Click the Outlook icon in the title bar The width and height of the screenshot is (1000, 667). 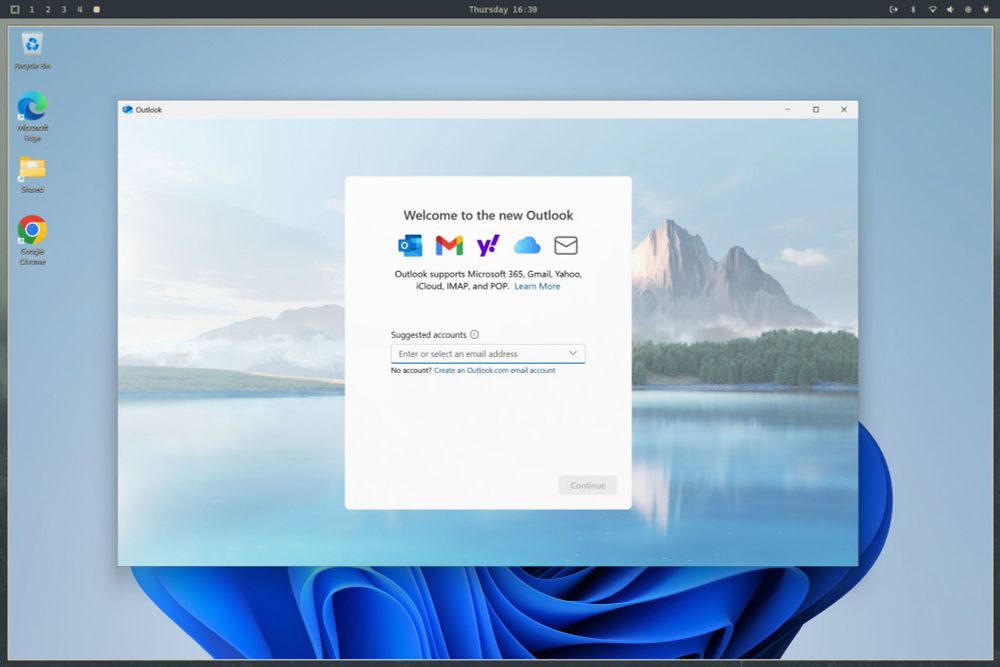128,110
